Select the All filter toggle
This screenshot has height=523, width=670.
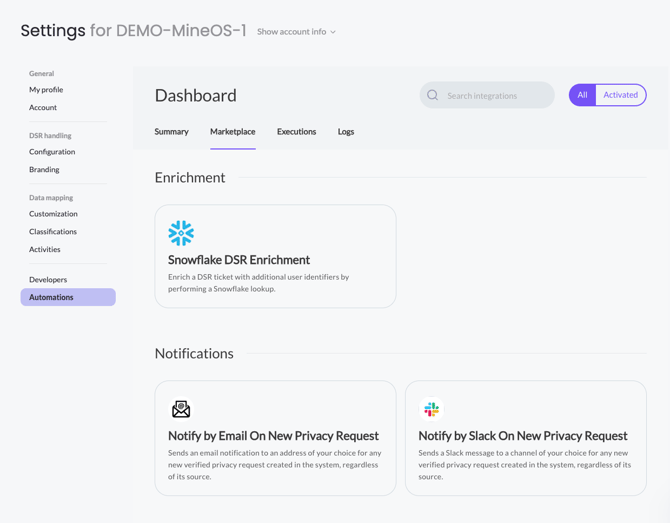pos(582,95)
